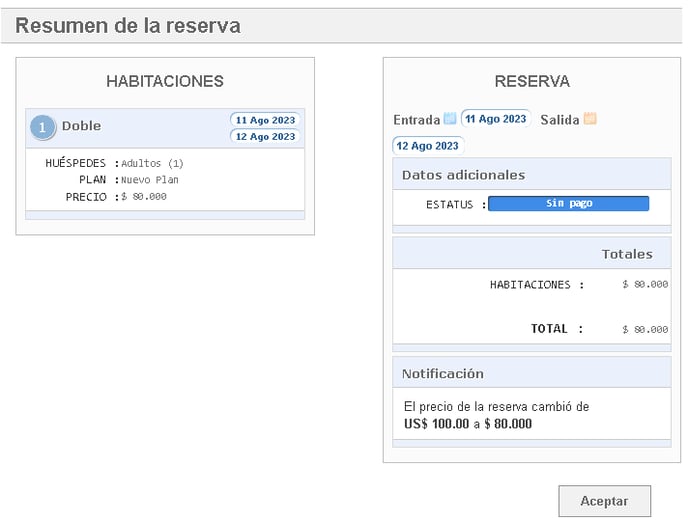
Task: Click the Entrada label
Action: coord(416,120)
